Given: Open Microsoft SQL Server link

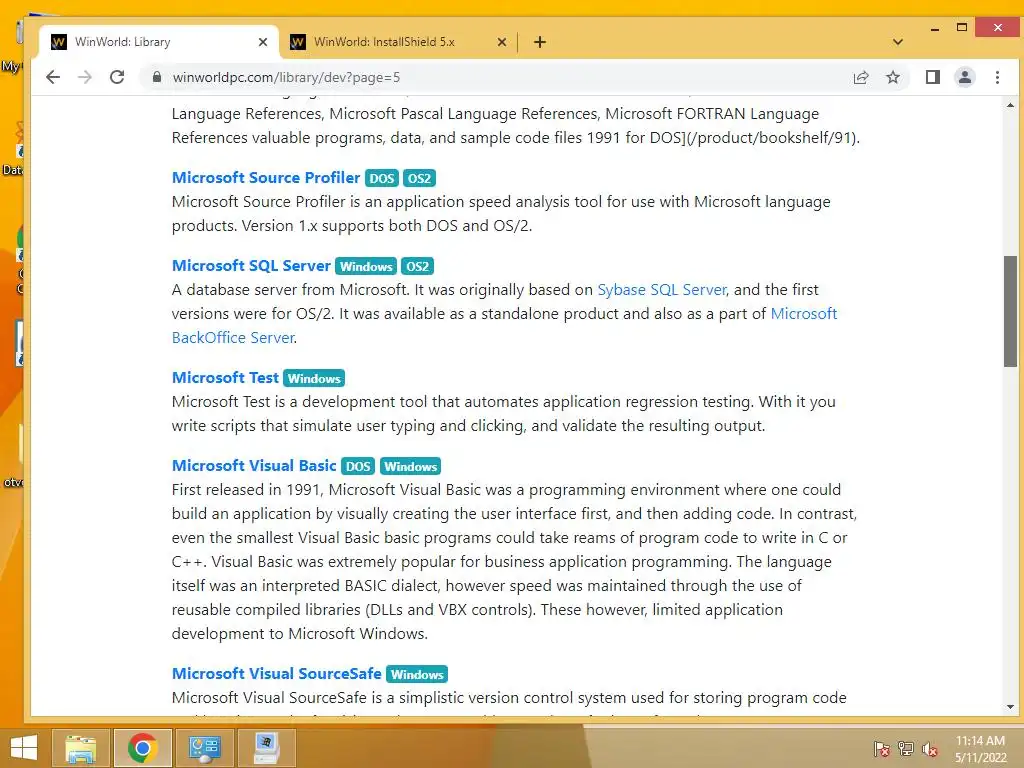Looking at the screenshot, I should click(x=251, y=266).
